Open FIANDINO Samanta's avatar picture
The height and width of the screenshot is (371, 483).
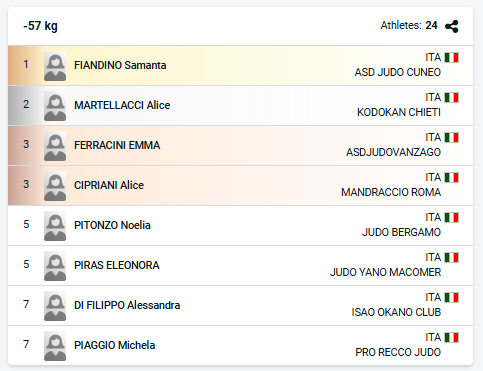coord(55,66)
